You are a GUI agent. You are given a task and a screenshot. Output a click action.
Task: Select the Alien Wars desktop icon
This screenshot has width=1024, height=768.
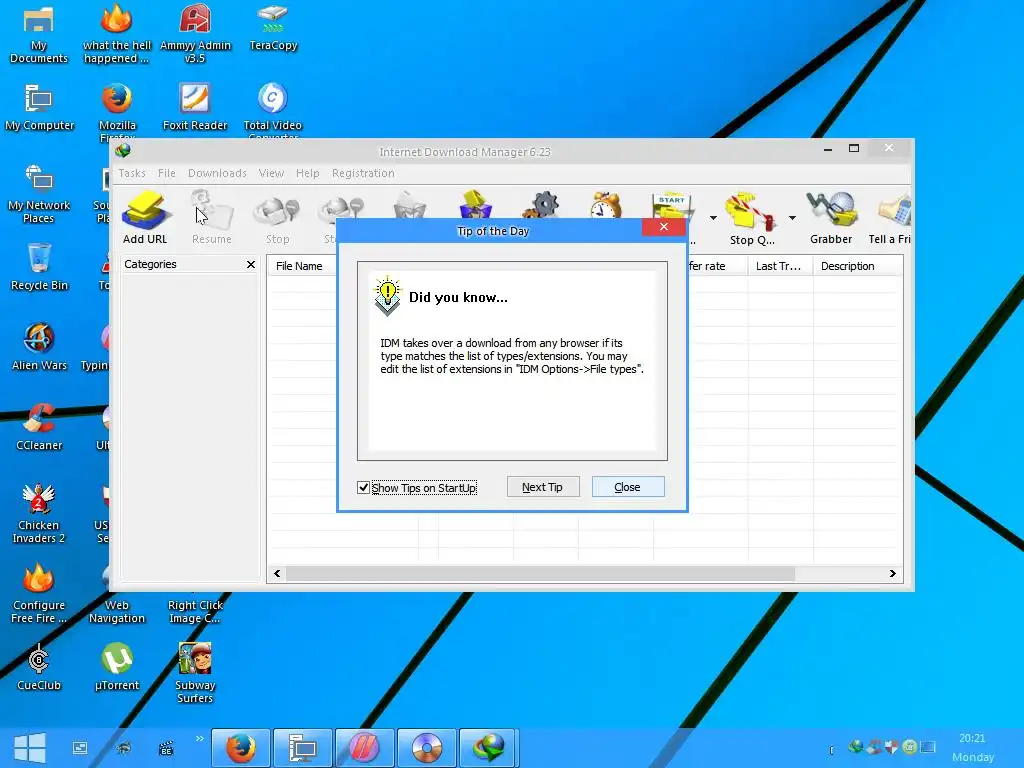point(39,347)
